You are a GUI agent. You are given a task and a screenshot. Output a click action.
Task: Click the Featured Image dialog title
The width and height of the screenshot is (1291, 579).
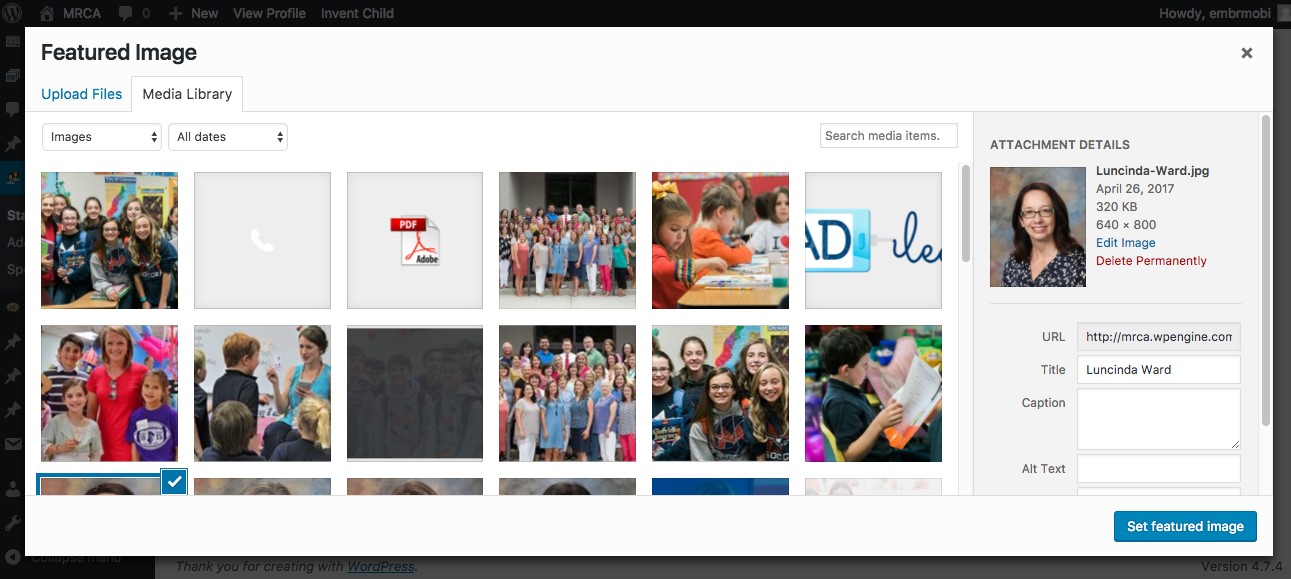coord(119,53)
